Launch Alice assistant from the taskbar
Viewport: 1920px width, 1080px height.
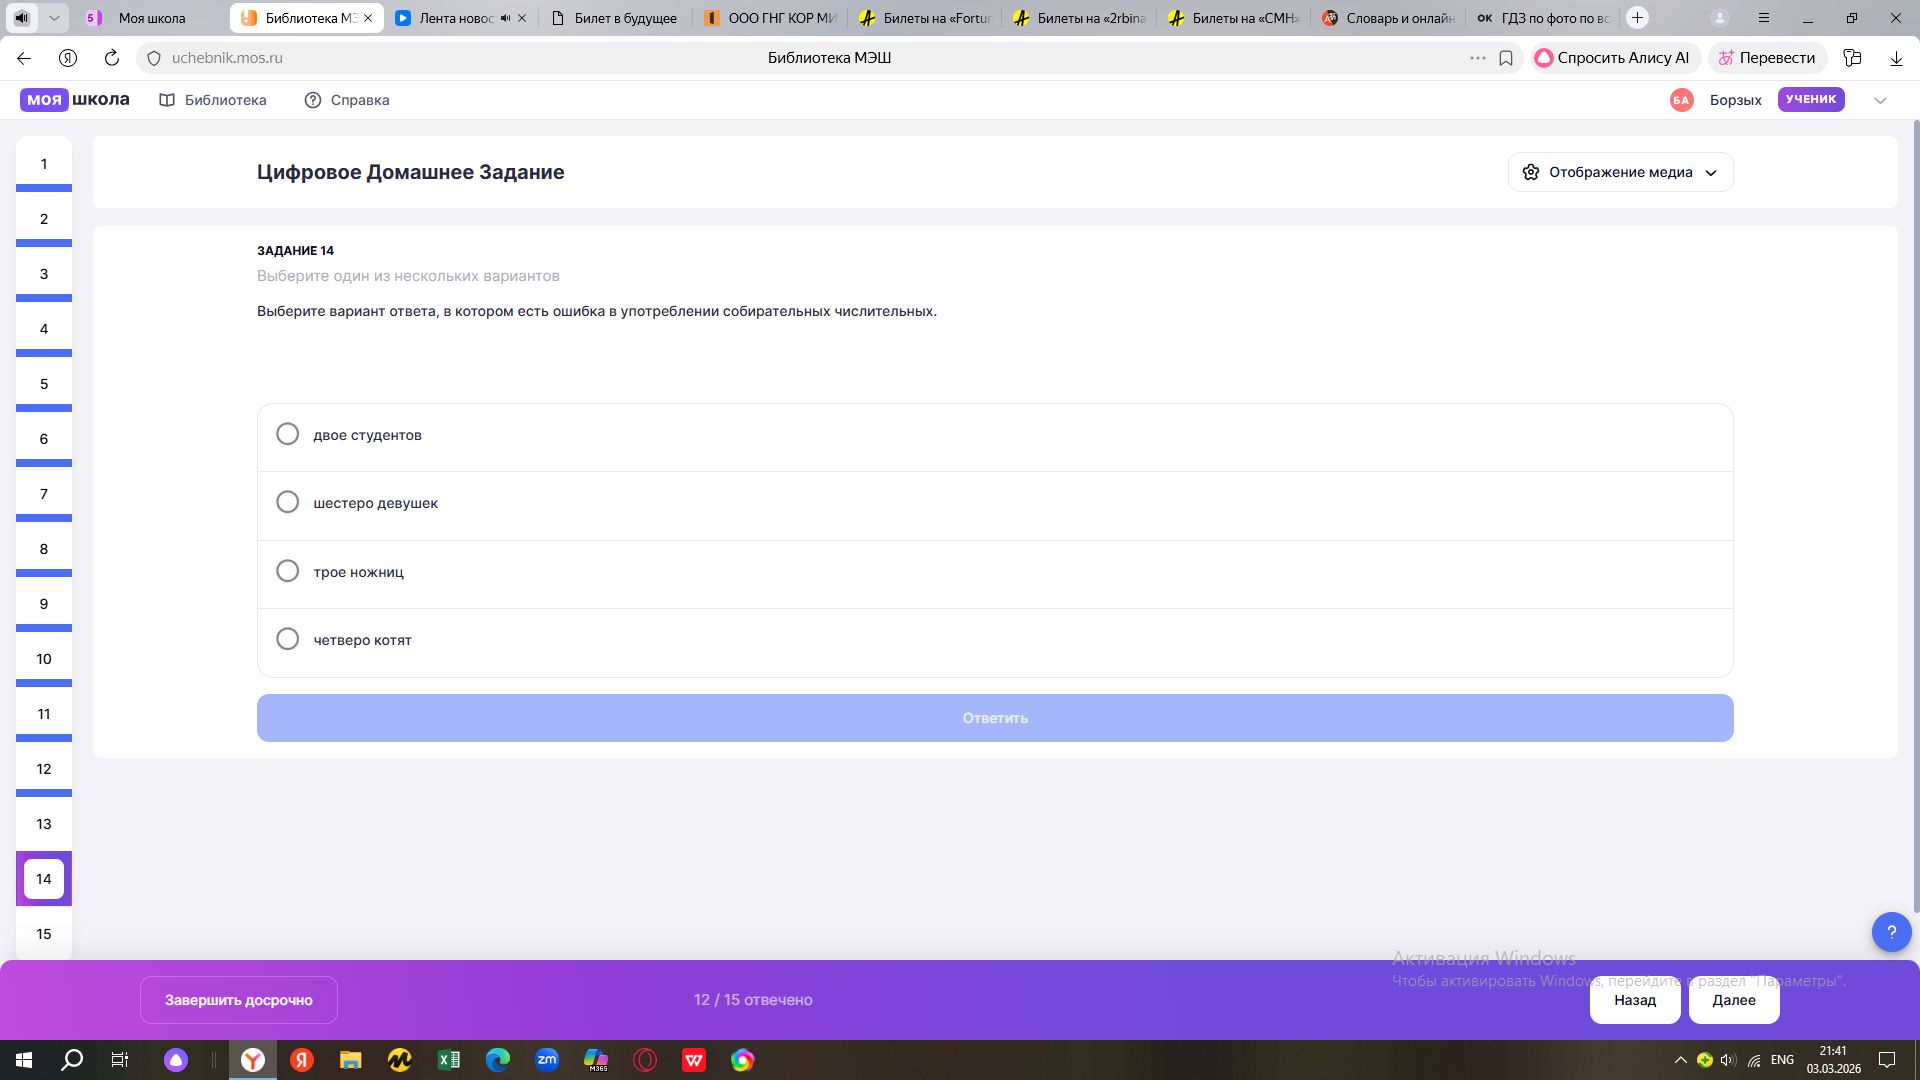coord(176,1060)
